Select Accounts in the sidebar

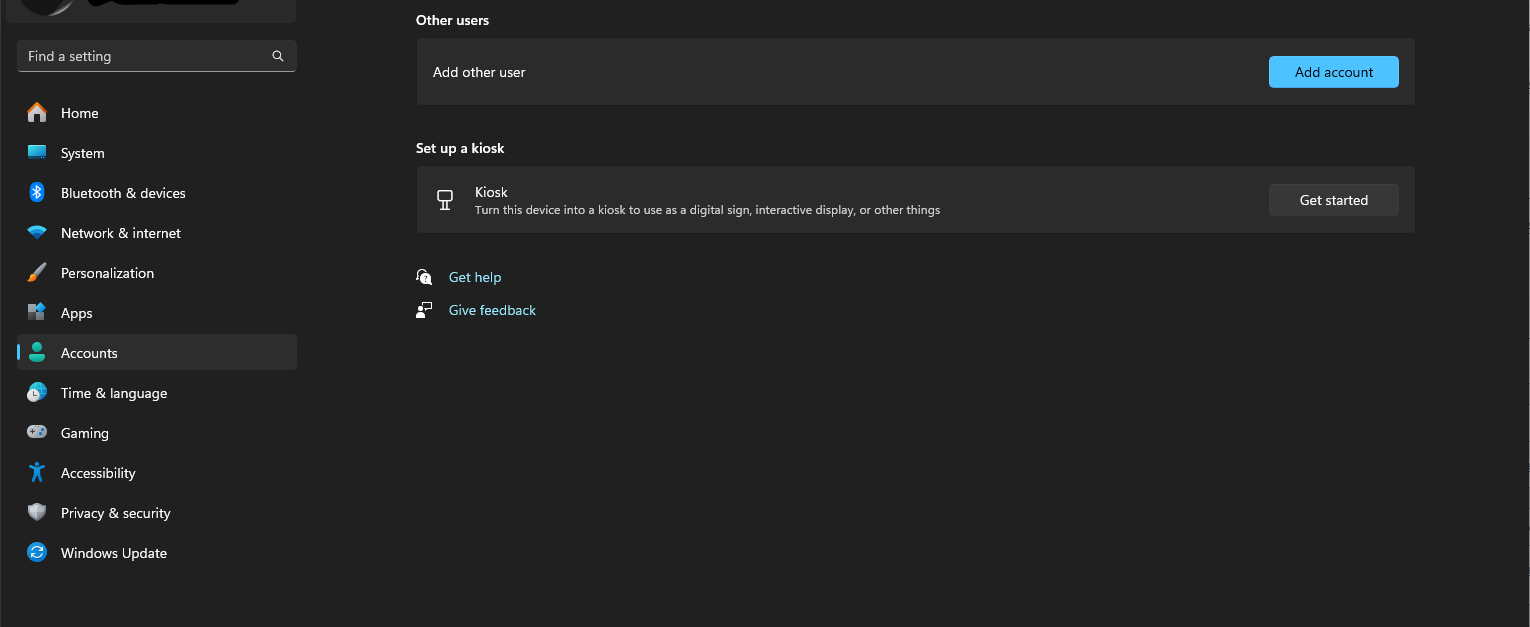pyautogui.click(x=89, y=353)
